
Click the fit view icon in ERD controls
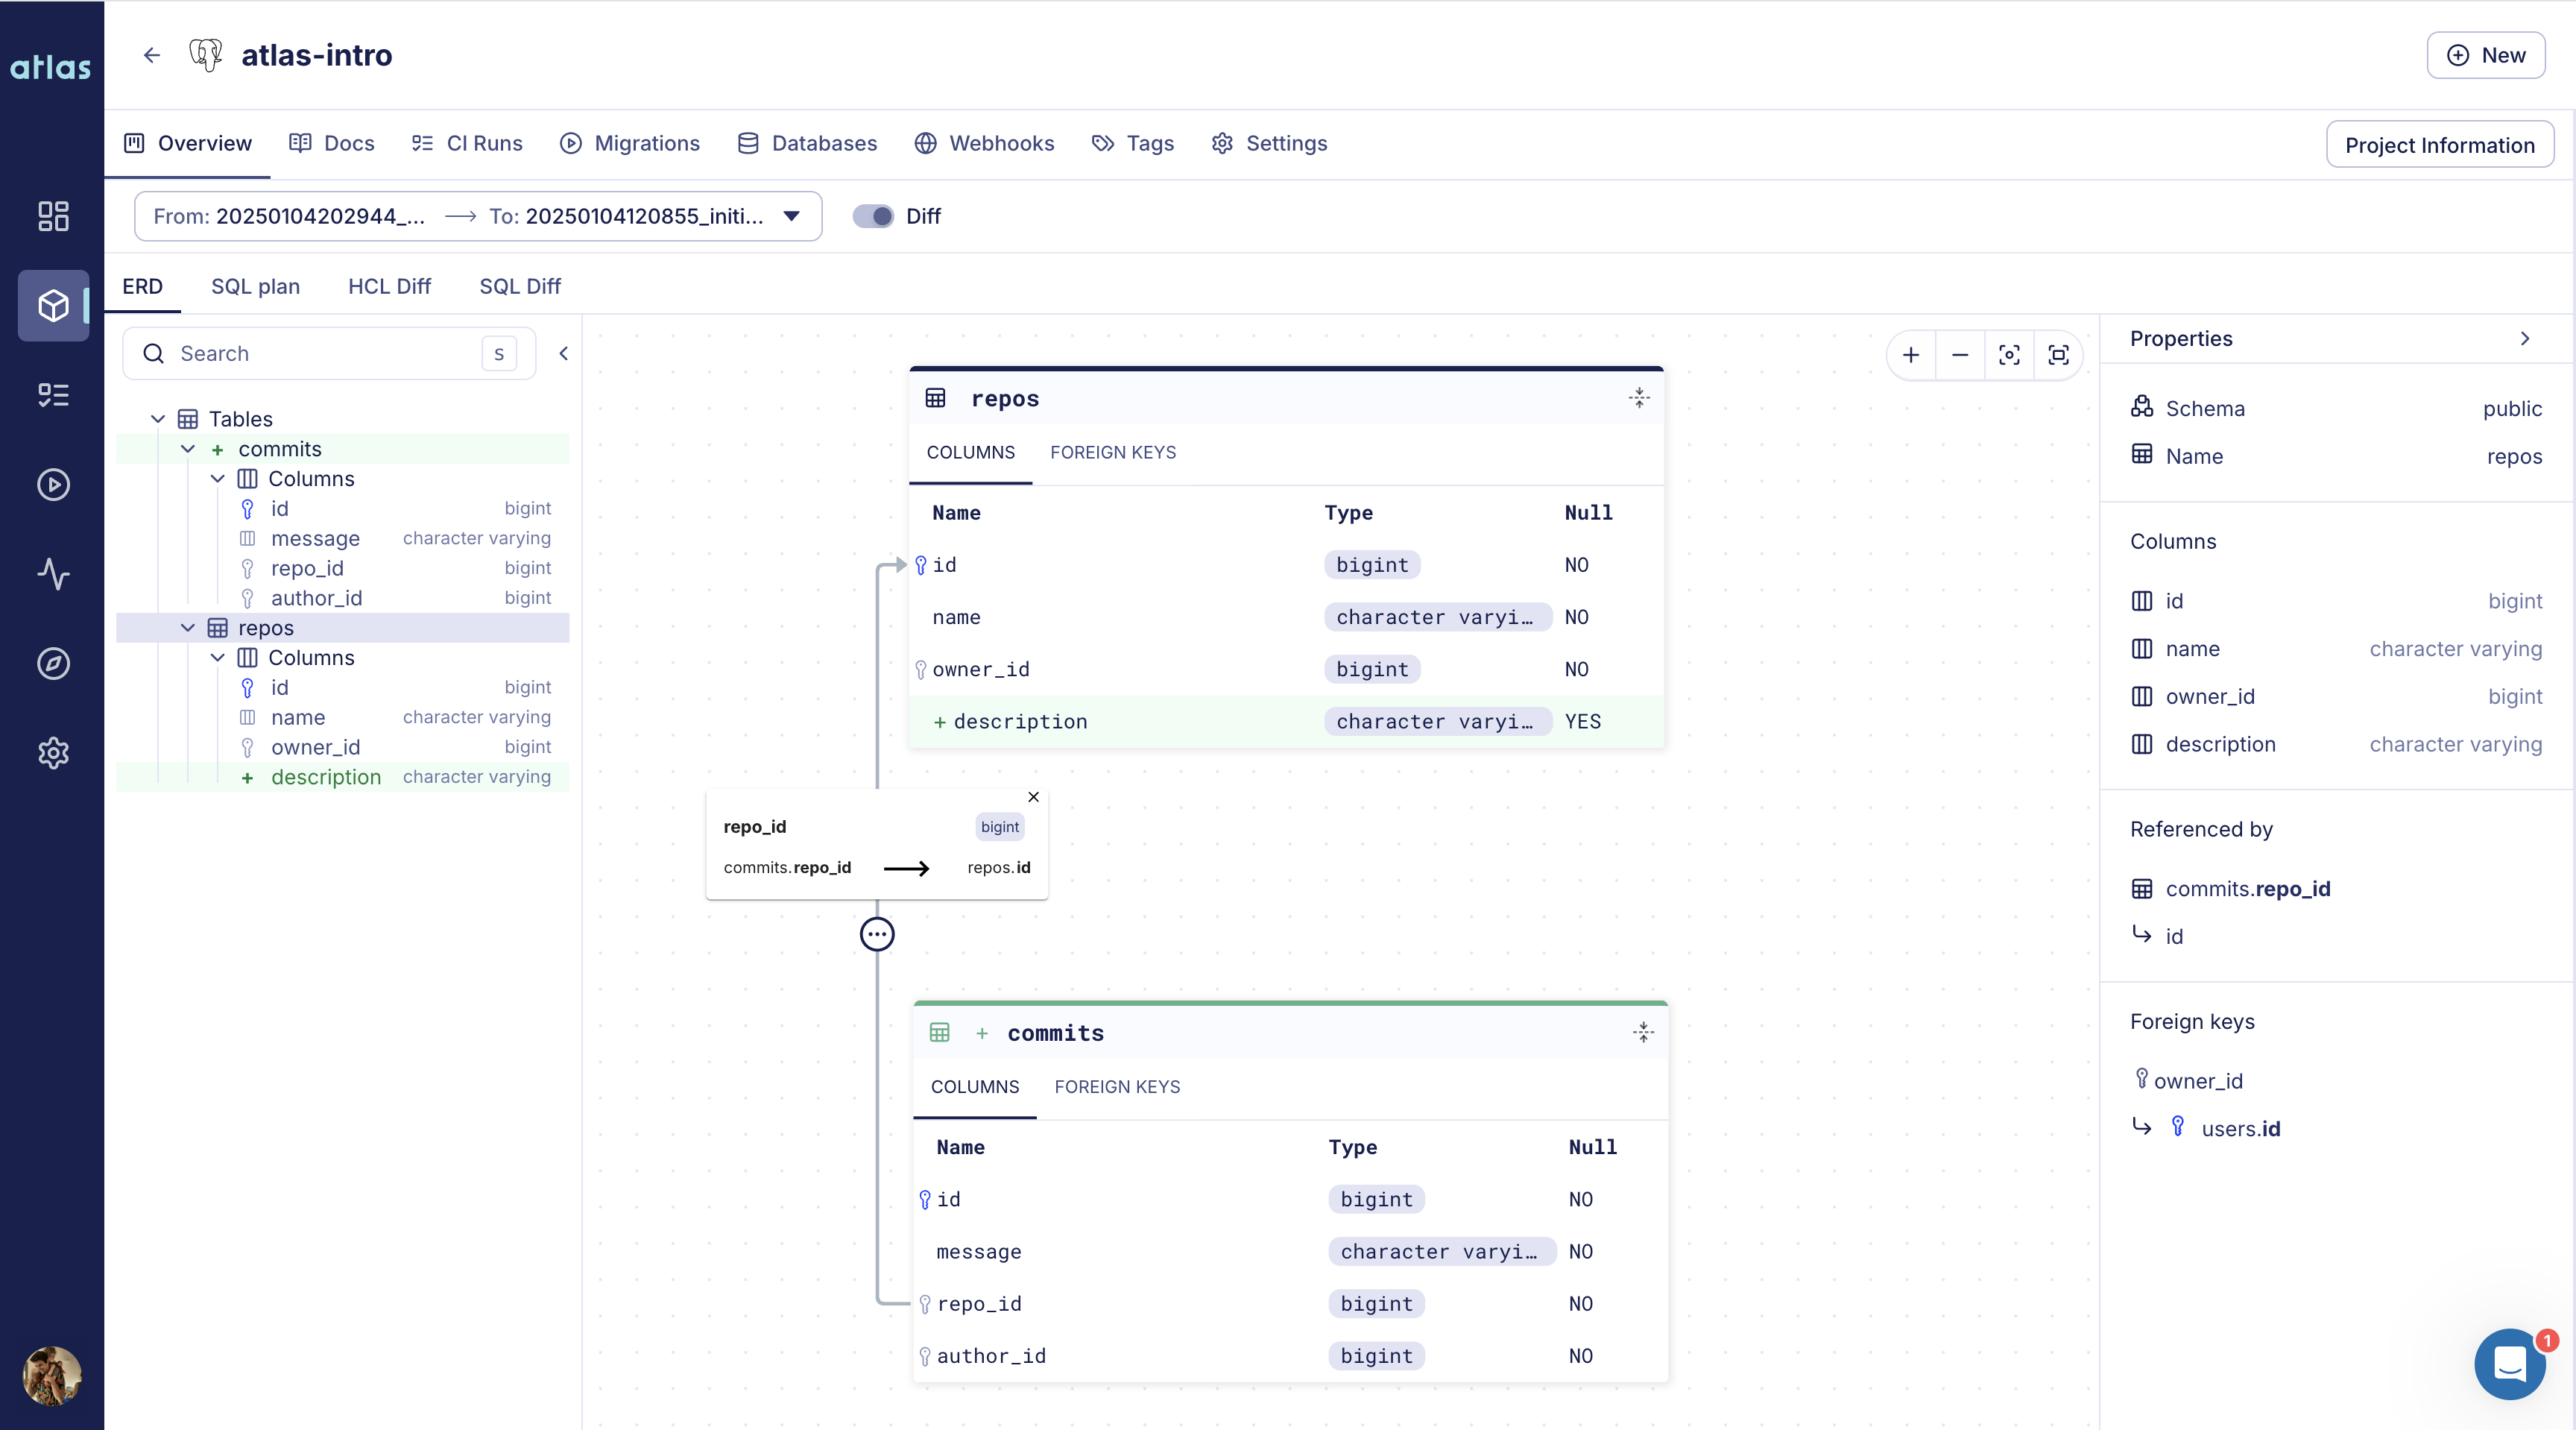2058,355
